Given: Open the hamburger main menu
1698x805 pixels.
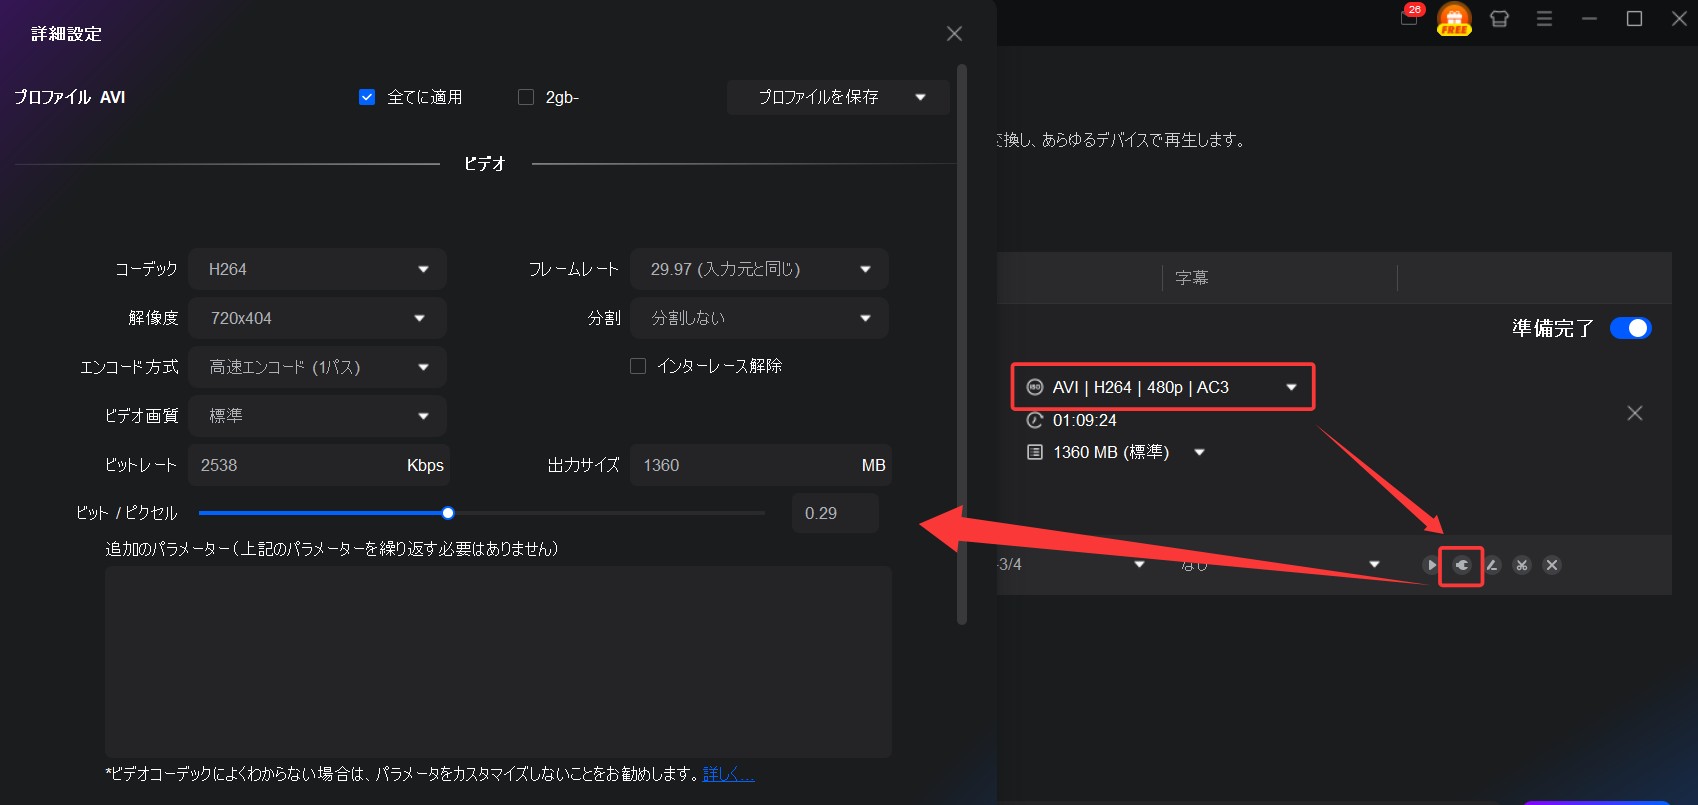Looking at the screenshot, I should pos(1544,19).
